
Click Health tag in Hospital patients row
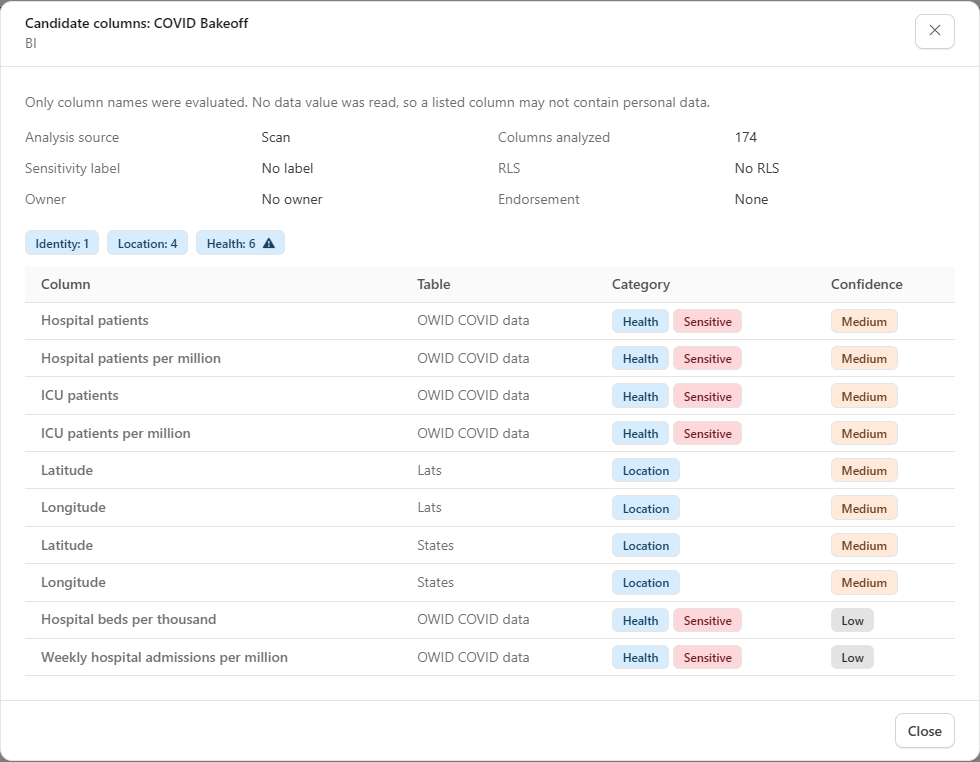tap(640, 321)
